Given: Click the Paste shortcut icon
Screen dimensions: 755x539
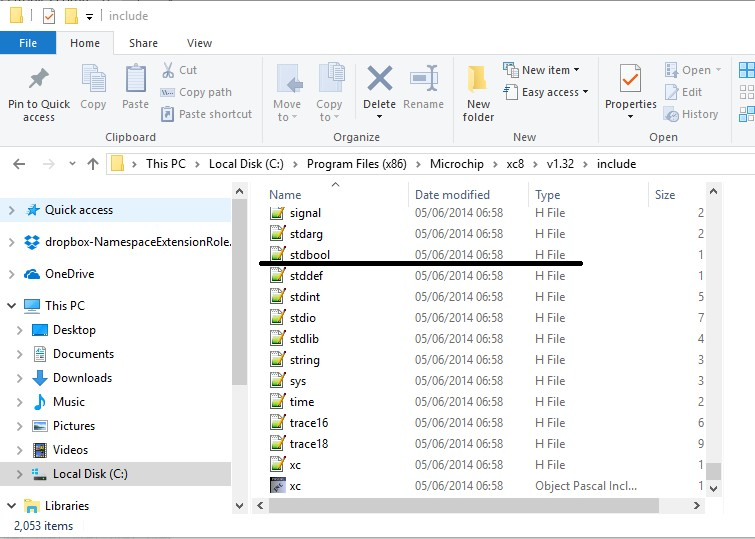Looking at the screenshot, I should coord(168,114).
